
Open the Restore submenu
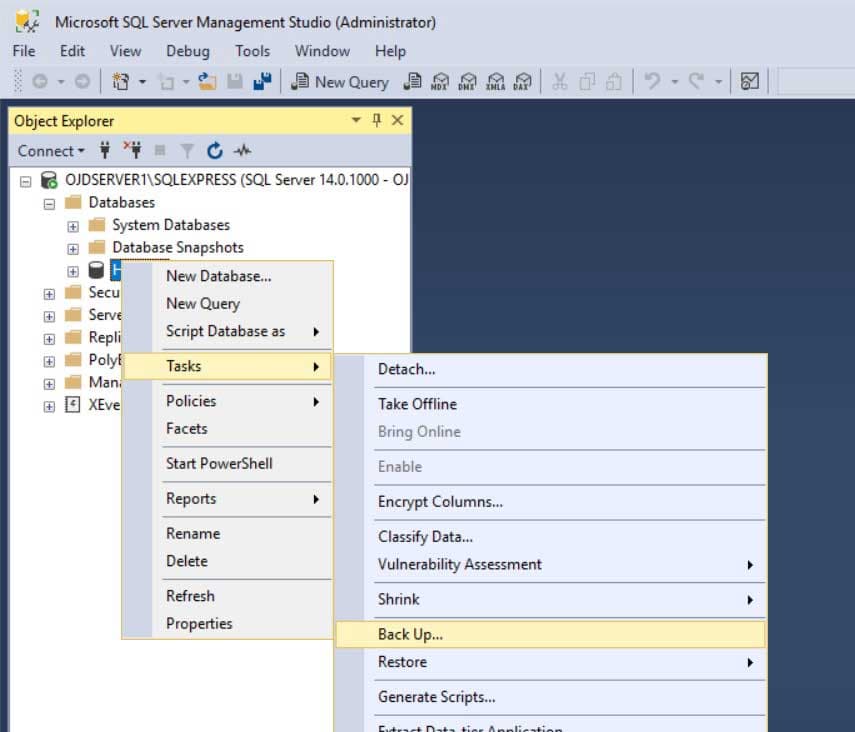551,662
